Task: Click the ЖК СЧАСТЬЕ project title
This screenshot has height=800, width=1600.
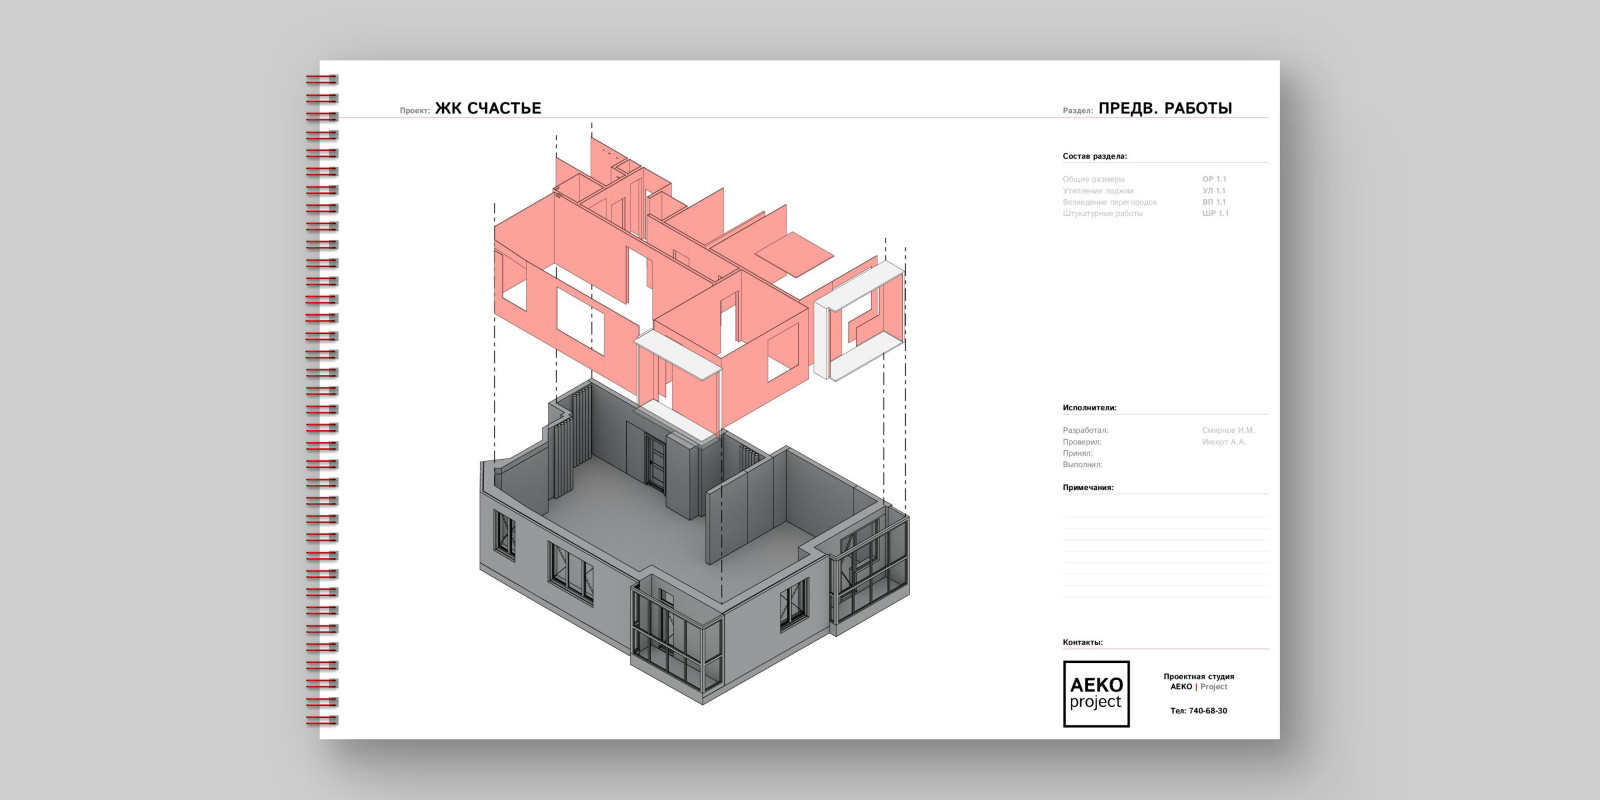Action: pyautogui.click(x=487, y=108)
